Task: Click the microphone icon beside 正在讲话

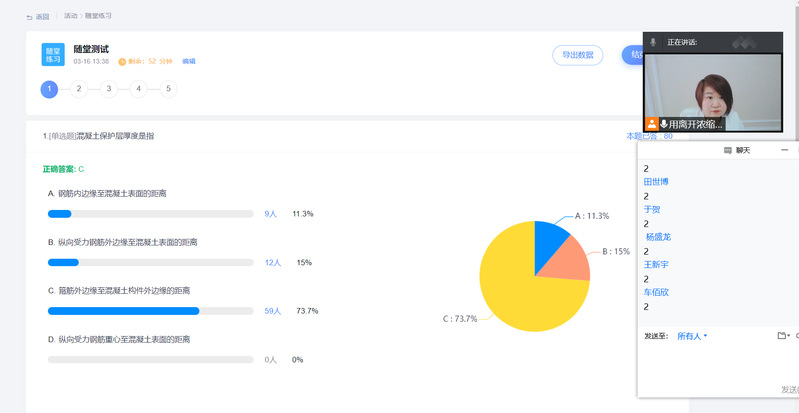Action: pyautogui.click(x=653, y=42)
